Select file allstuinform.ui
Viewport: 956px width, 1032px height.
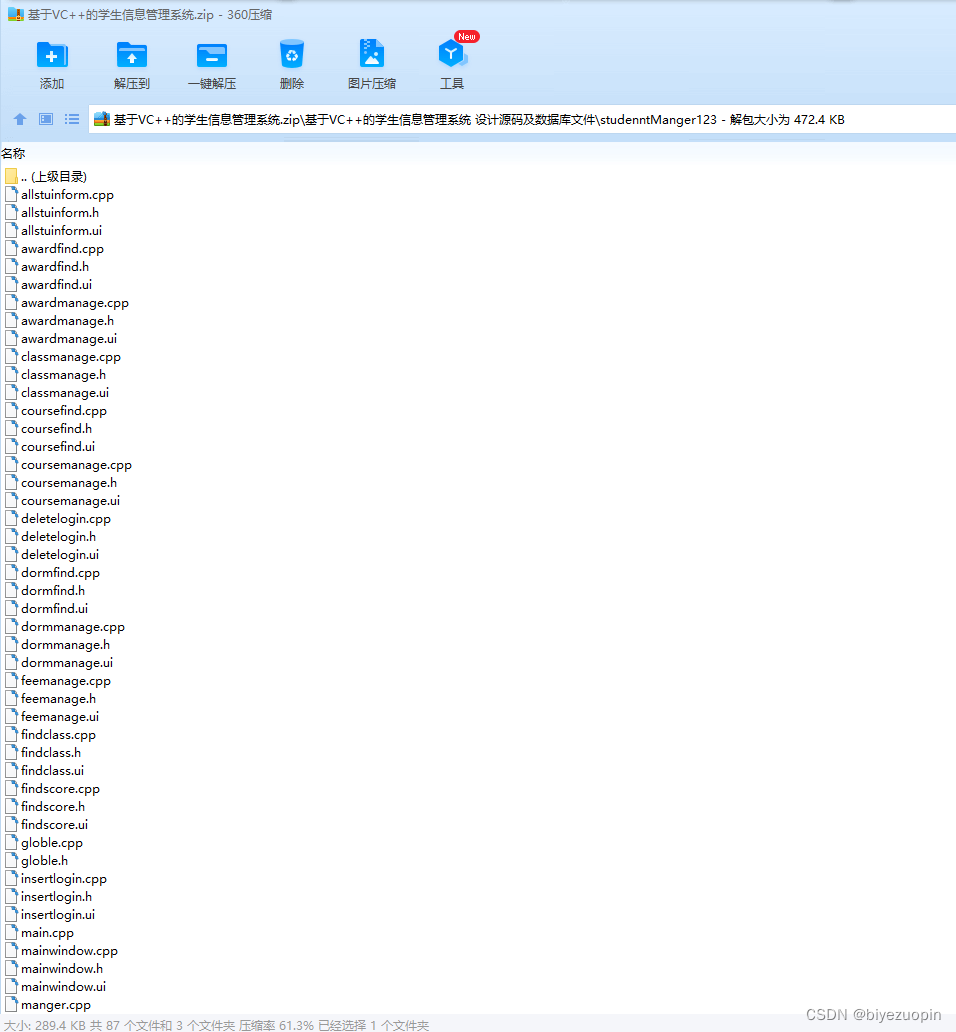tap(53, 230)
